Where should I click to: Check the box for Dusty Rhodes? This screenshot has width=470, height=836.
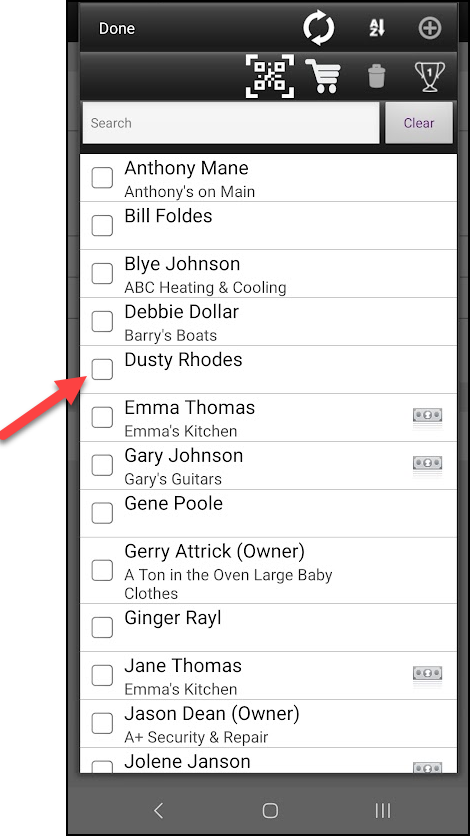click(102, 369)
